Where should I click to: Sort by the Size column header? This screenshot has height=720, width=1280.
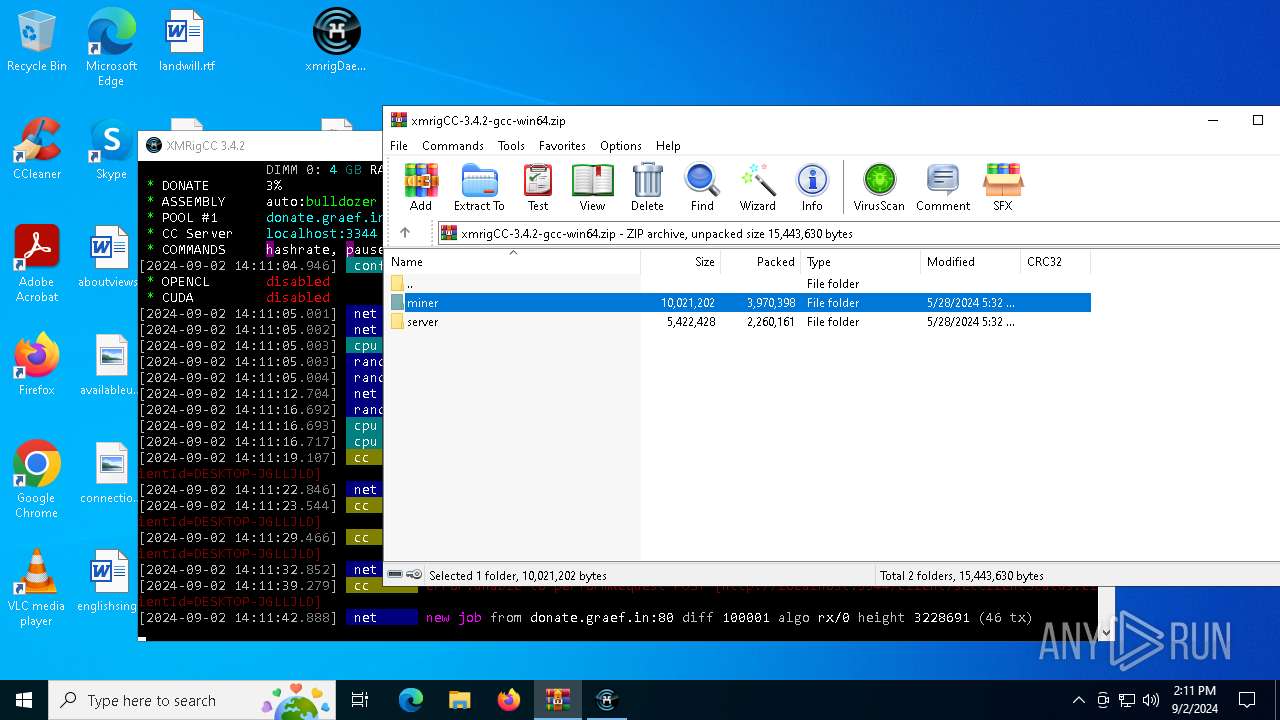pos(681,262)
